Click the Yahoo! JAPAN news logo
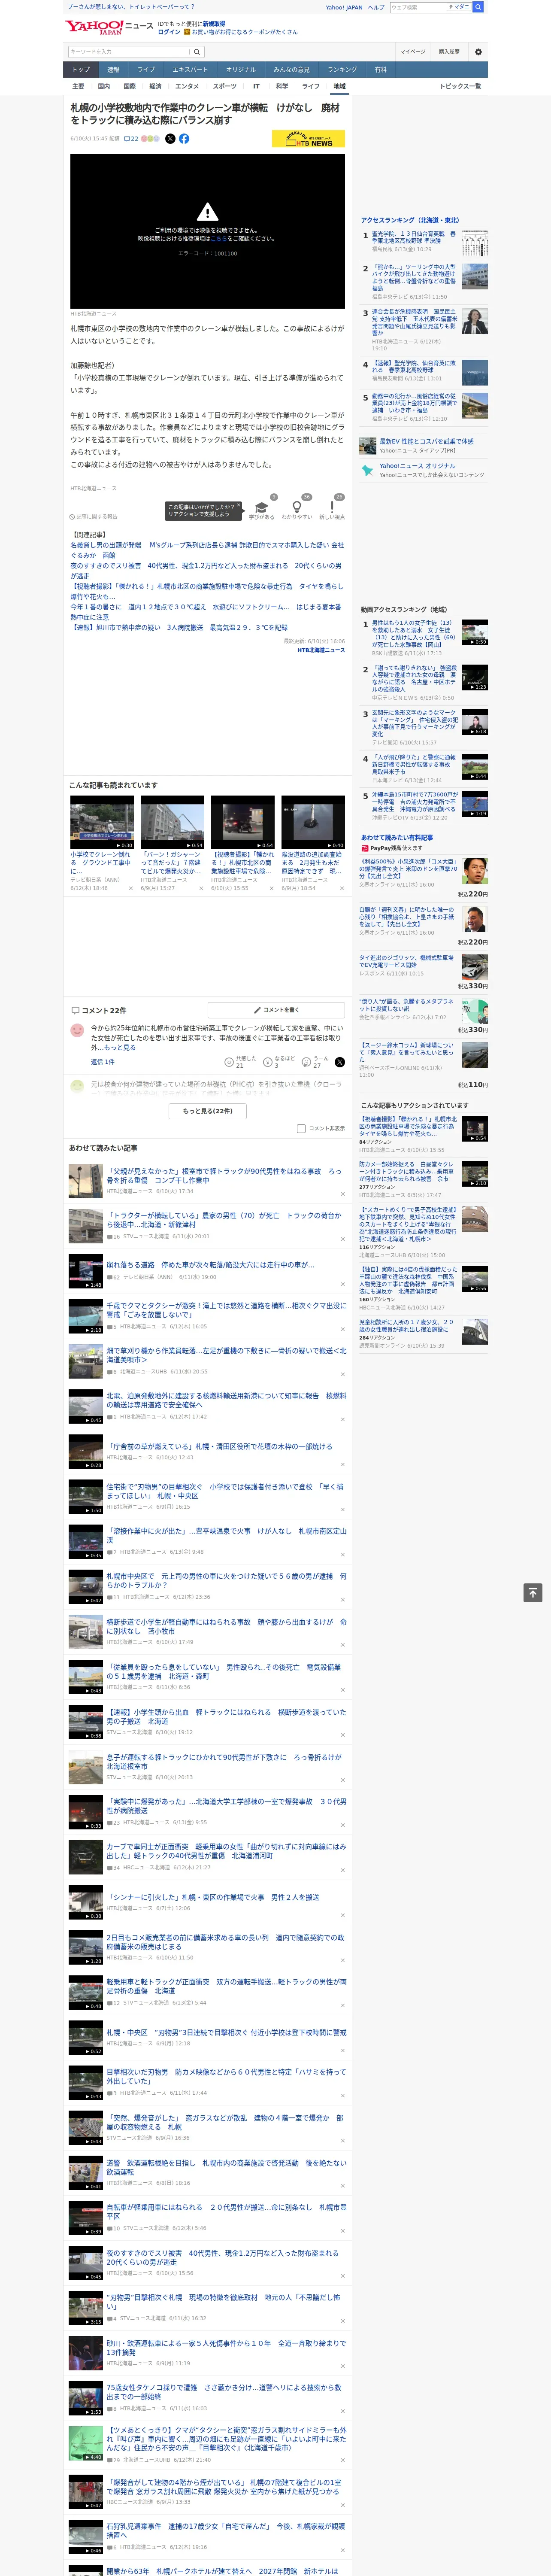This screenshot has height=2576, width=551. point(109,27)
